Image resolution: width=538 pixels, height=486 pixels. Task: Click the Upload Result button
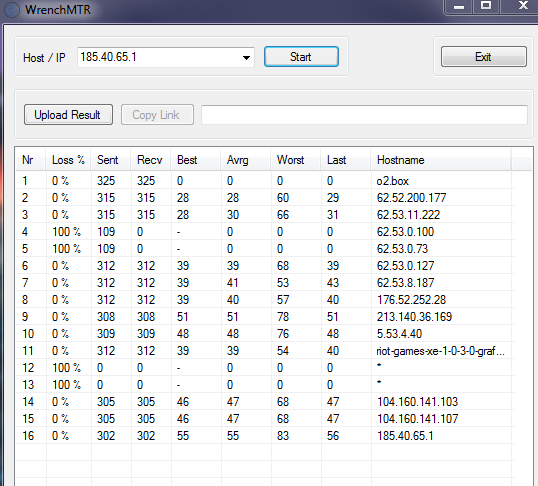(x=68, y=115)
